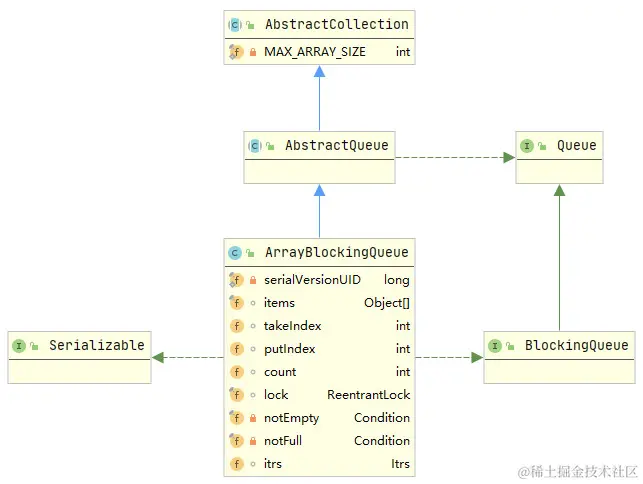
Task: Click the long type of serialVersionUID
Action: point(397,280)
